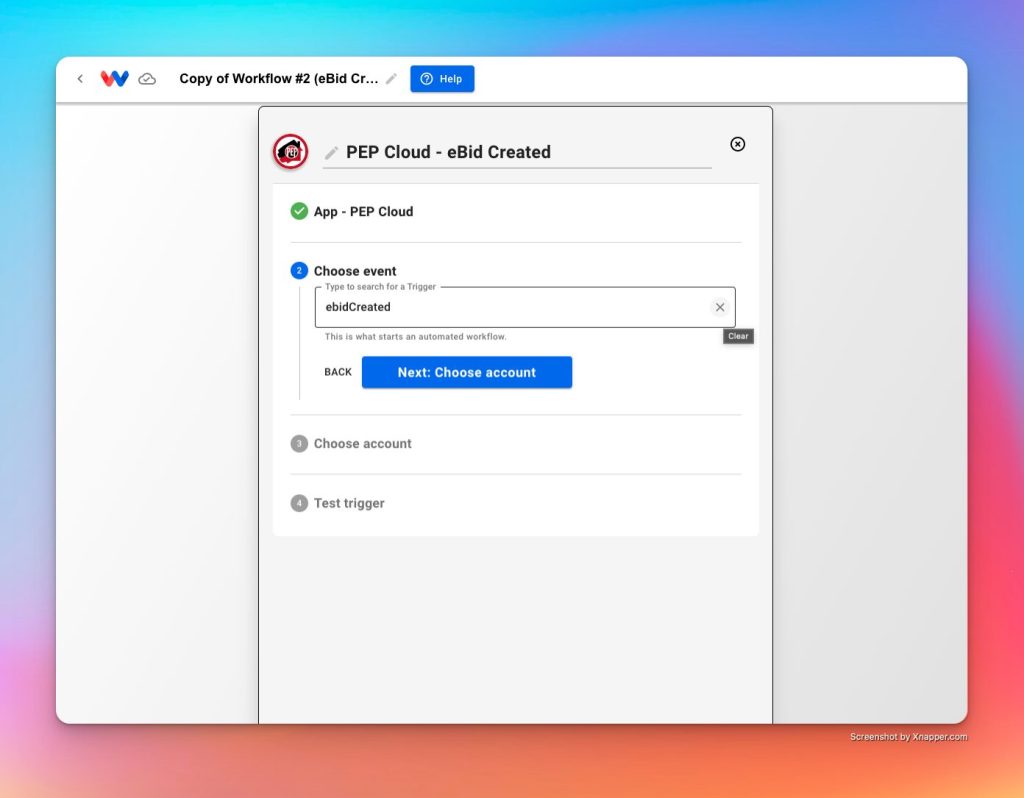This screenshot has width=1024, height=798.
Task: Close the trigger panel with X circle
Action: coord(737,144)
